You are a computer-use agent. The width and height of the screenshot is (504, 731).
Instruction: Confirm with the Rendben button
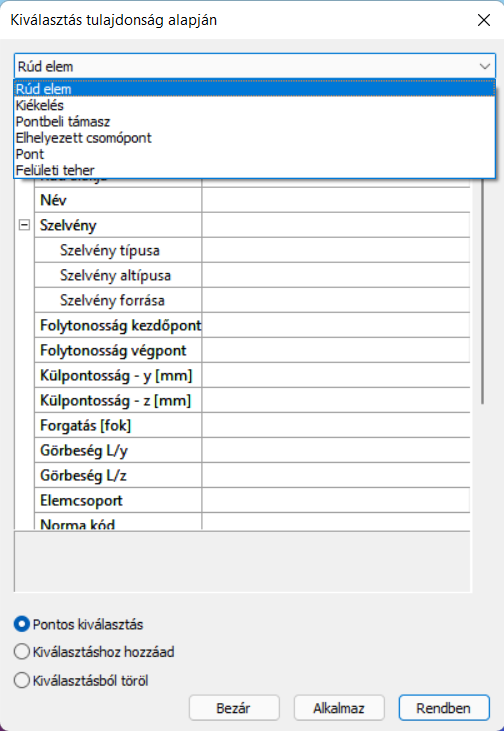pos(444,708)
